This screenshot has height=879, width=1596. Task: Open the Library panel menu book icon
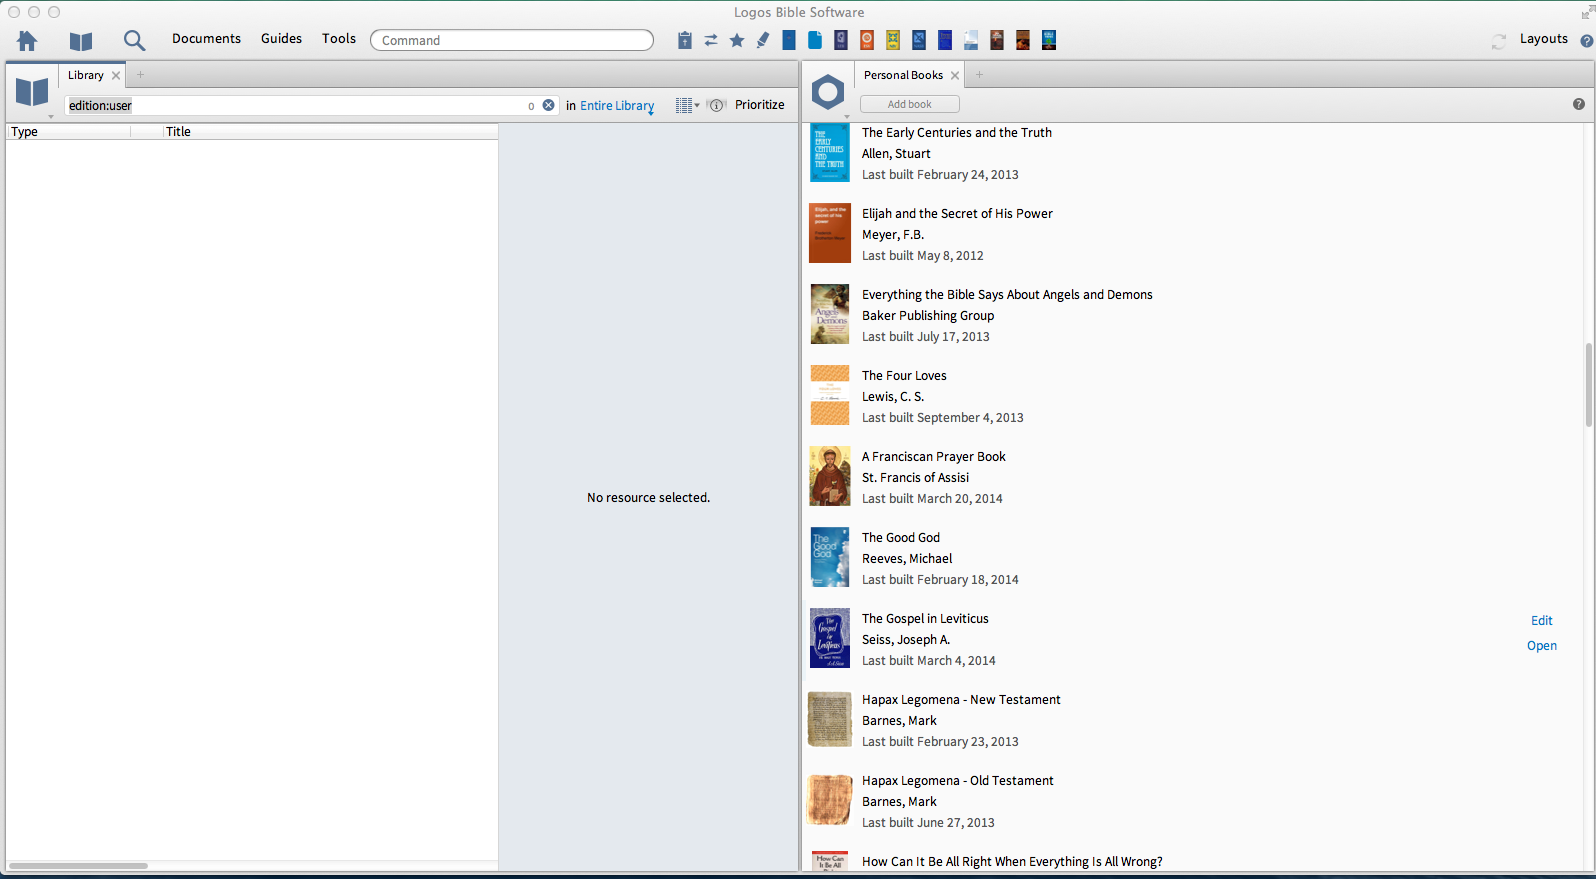coord(32,93)
